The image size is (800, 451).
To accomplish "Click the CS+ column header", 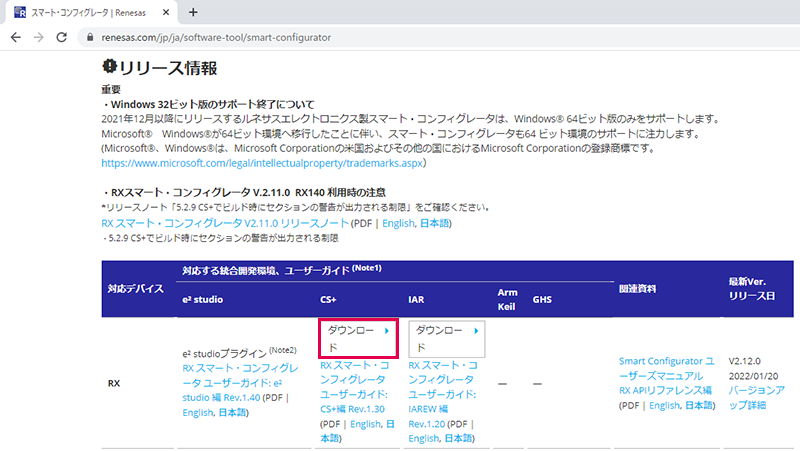I will coord(328,299).
